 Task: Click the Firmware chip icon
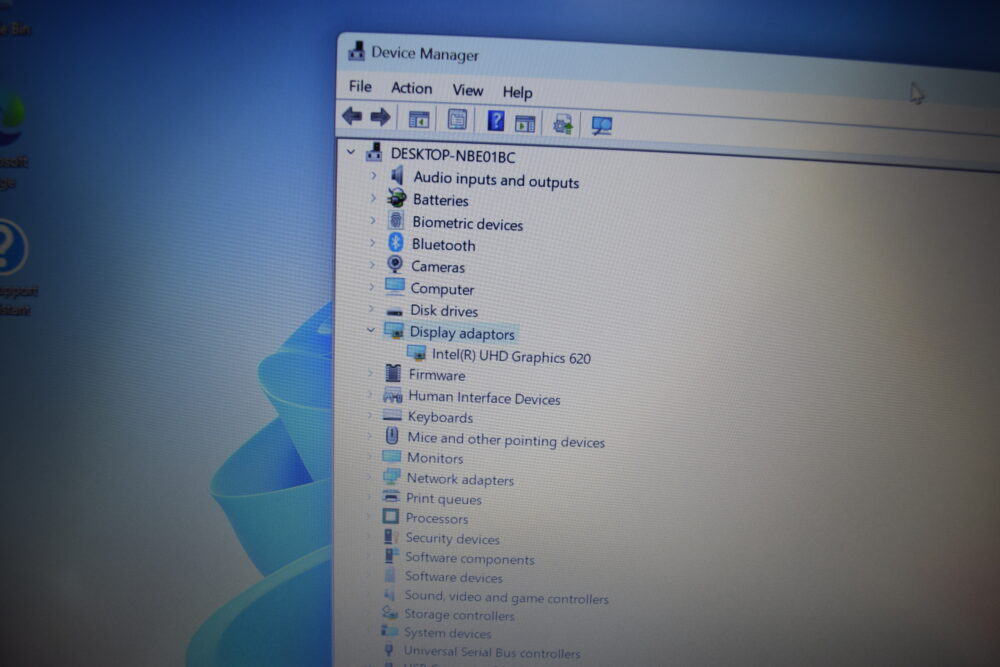click(393, 373)
